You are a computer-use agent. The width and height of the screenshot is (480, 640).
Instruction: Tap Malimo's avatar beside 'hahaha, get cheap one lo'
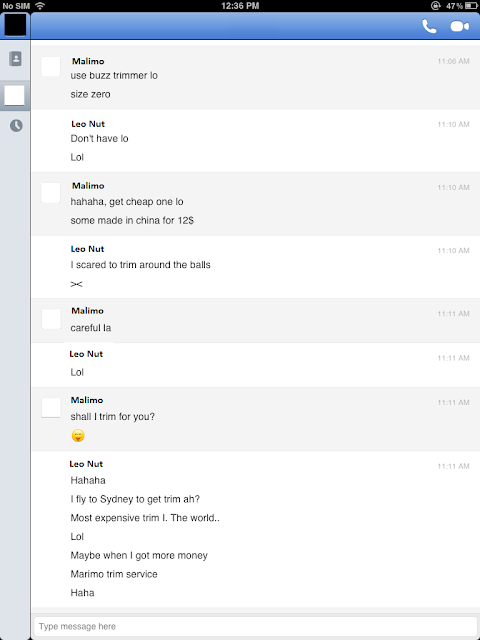pos(51,193)
